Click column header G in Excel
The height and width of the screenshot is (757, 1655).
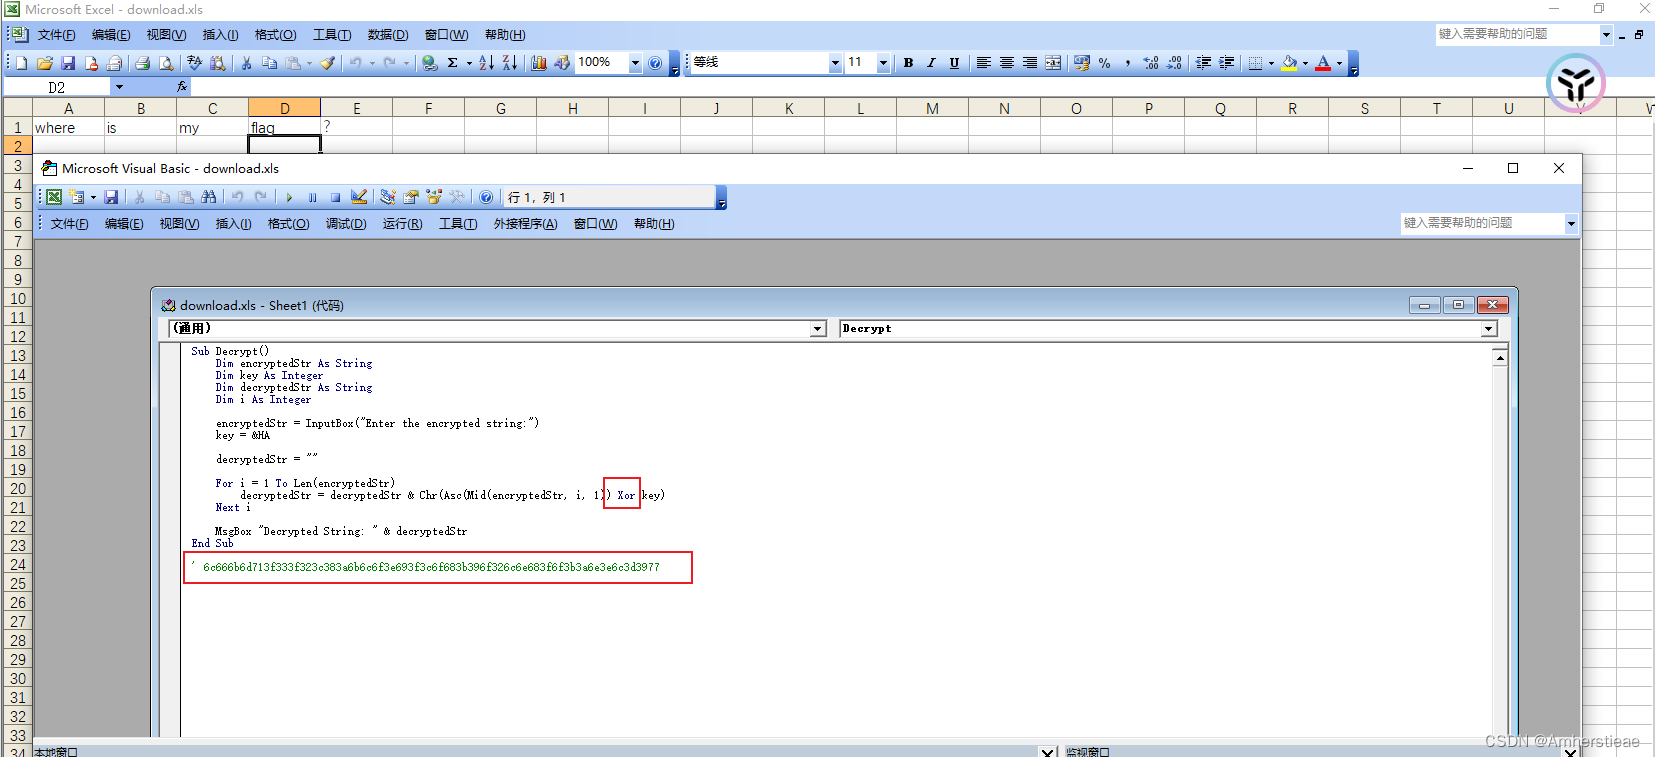(501, 108)
